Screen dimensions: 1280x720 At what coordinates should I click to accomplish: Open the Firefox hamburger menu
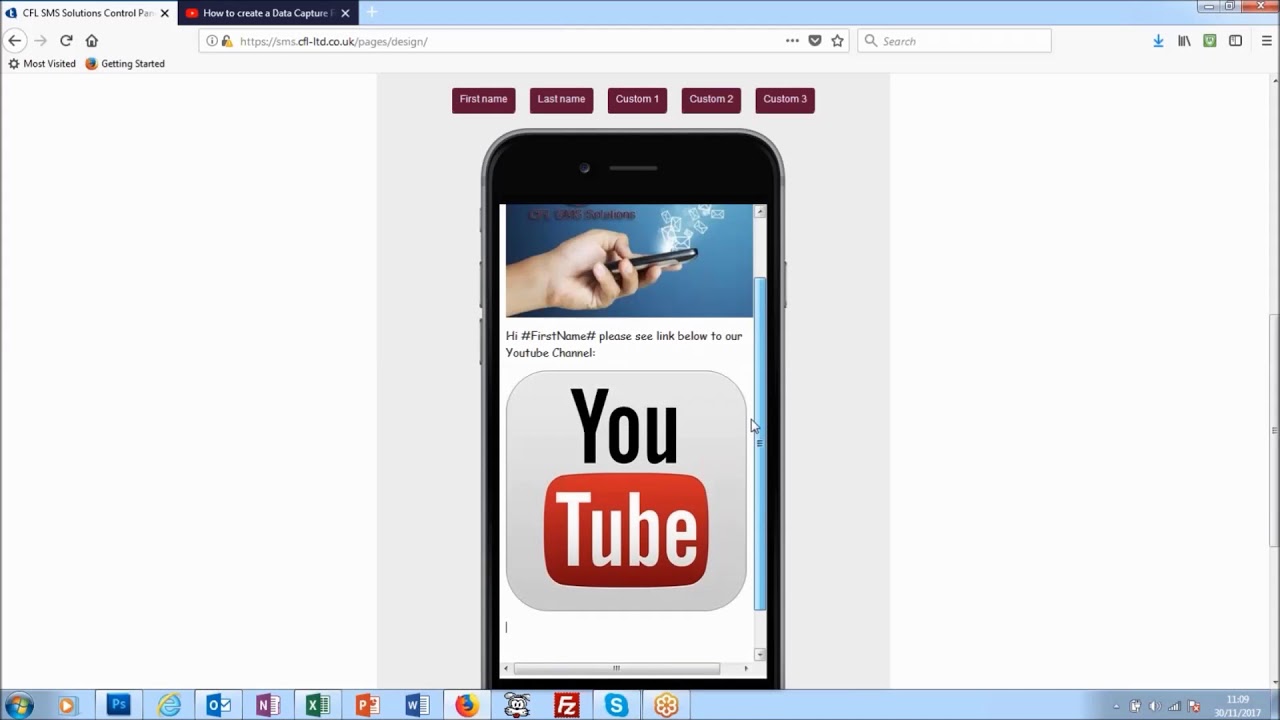point(1266,41)
